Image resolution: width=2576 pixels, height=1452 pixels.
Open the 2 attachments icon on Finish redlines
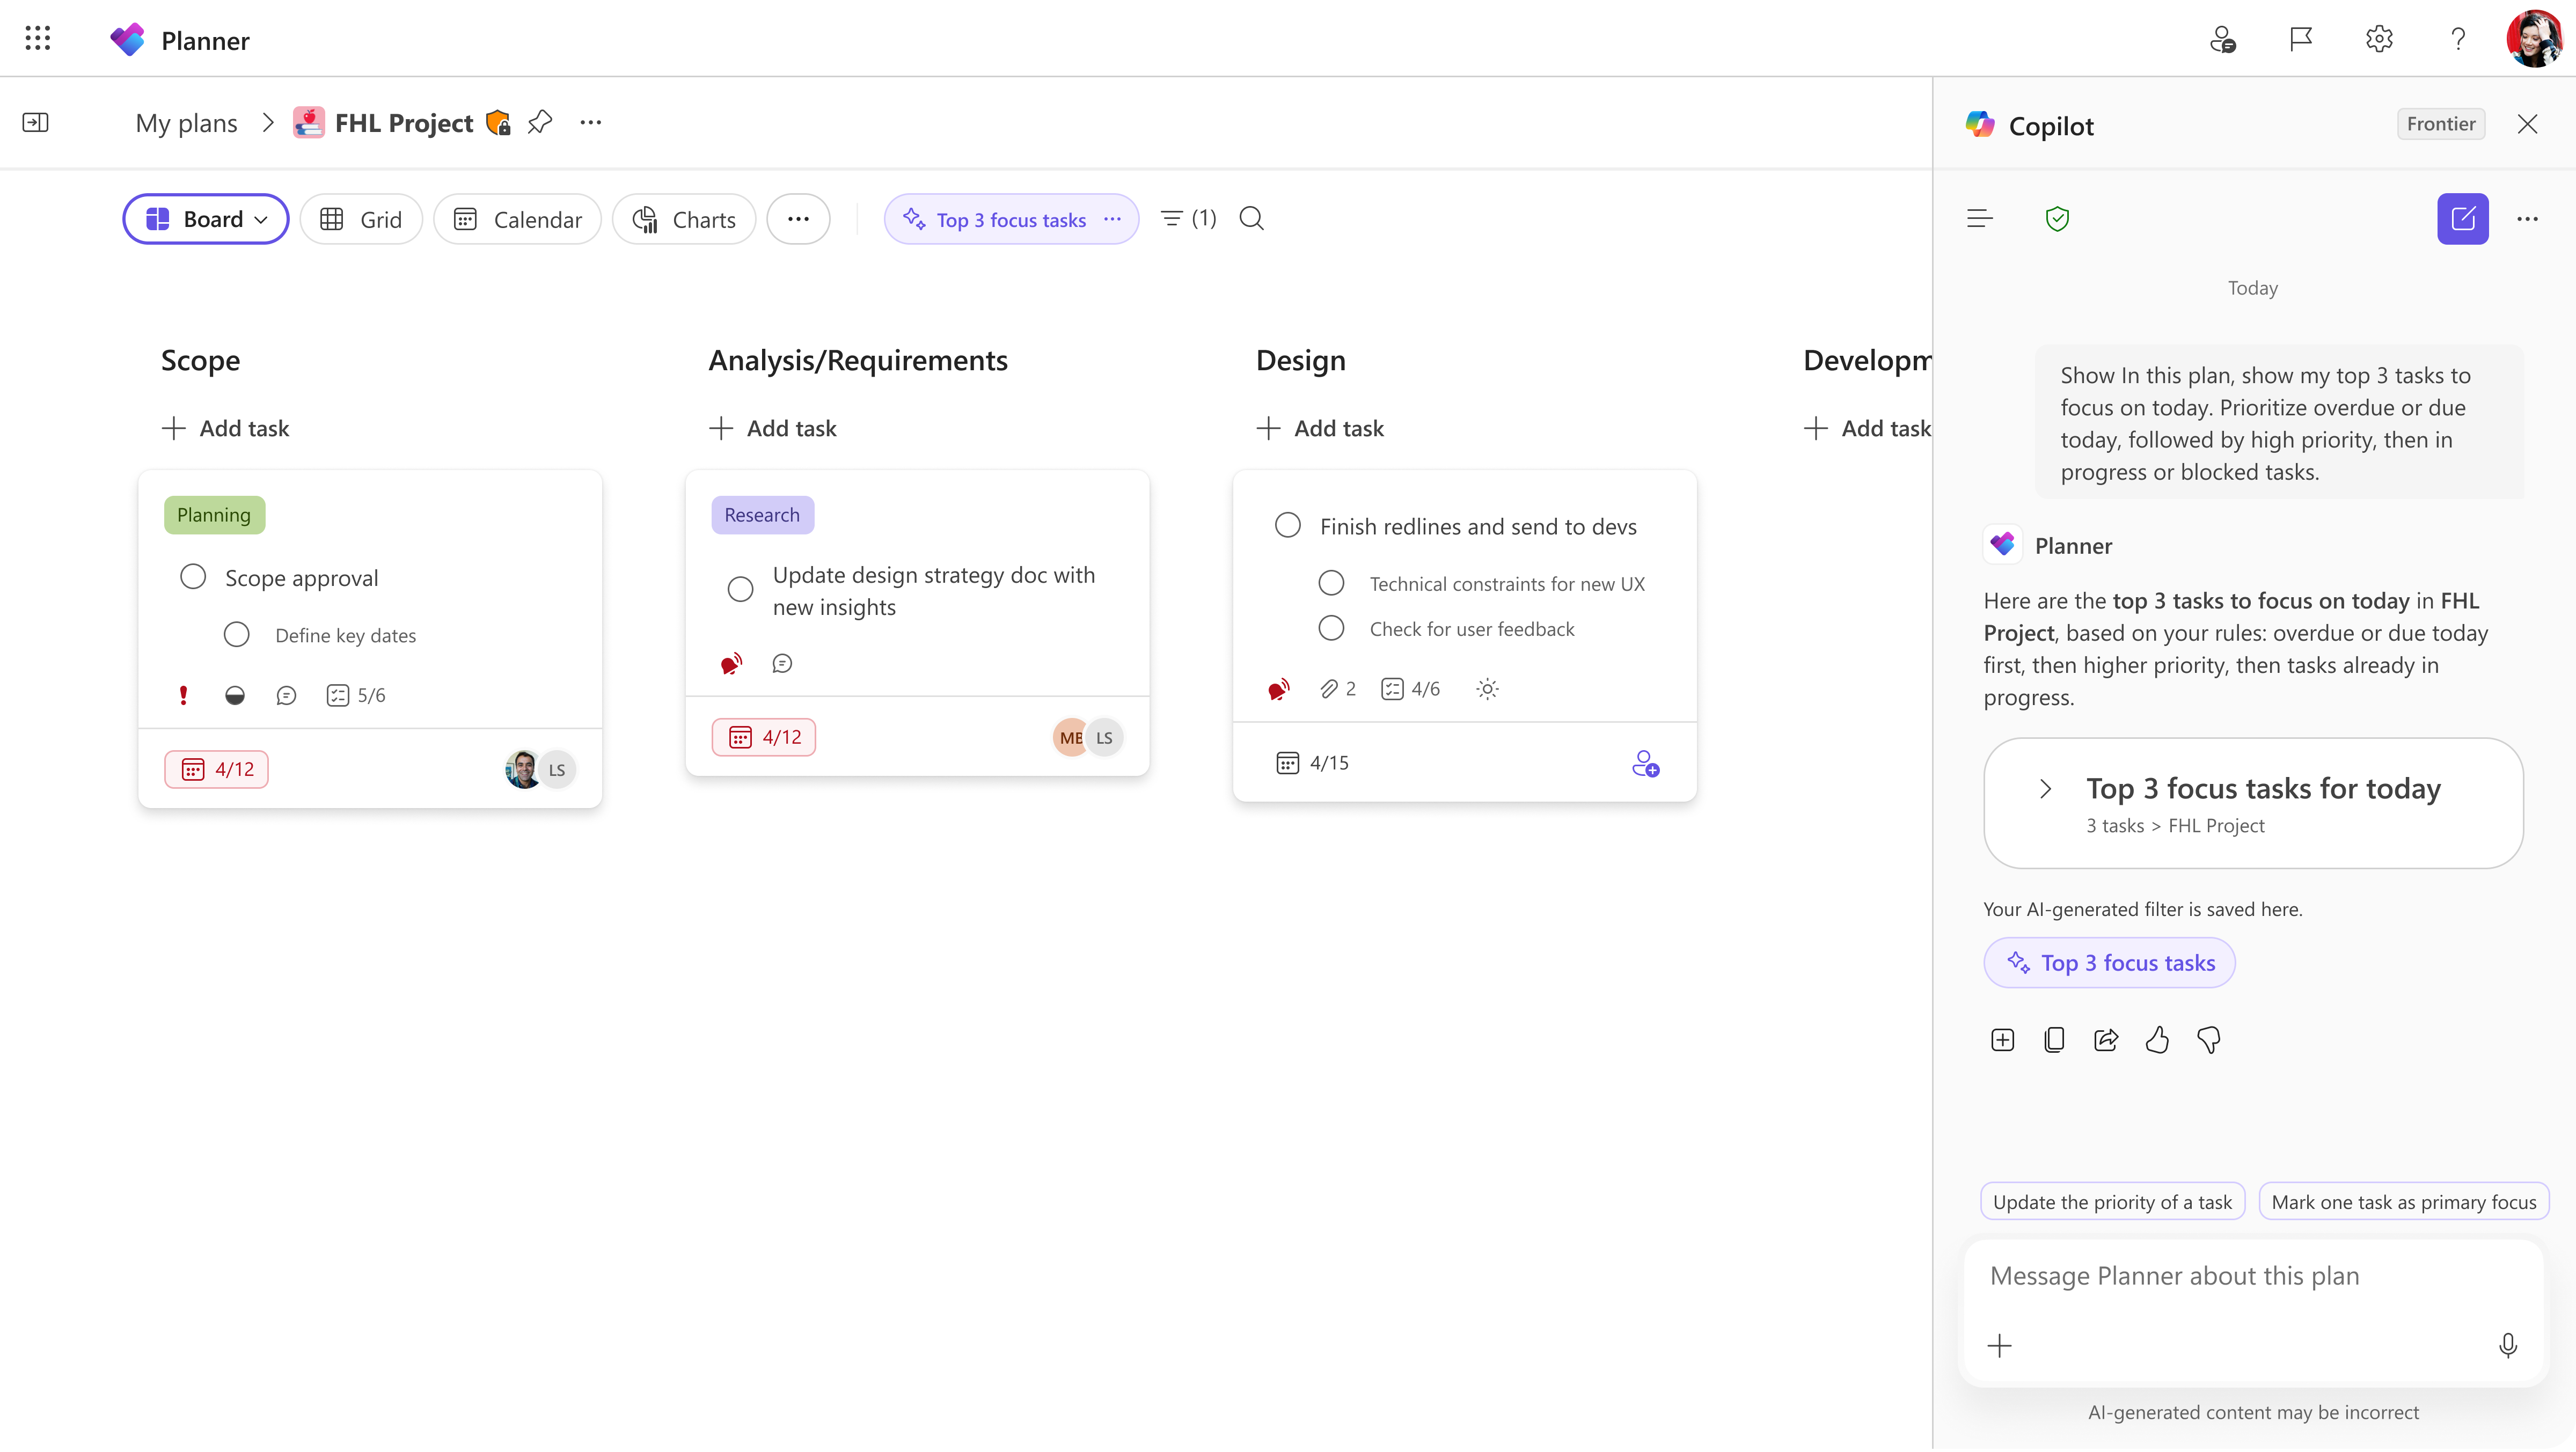click(1338, 690)
